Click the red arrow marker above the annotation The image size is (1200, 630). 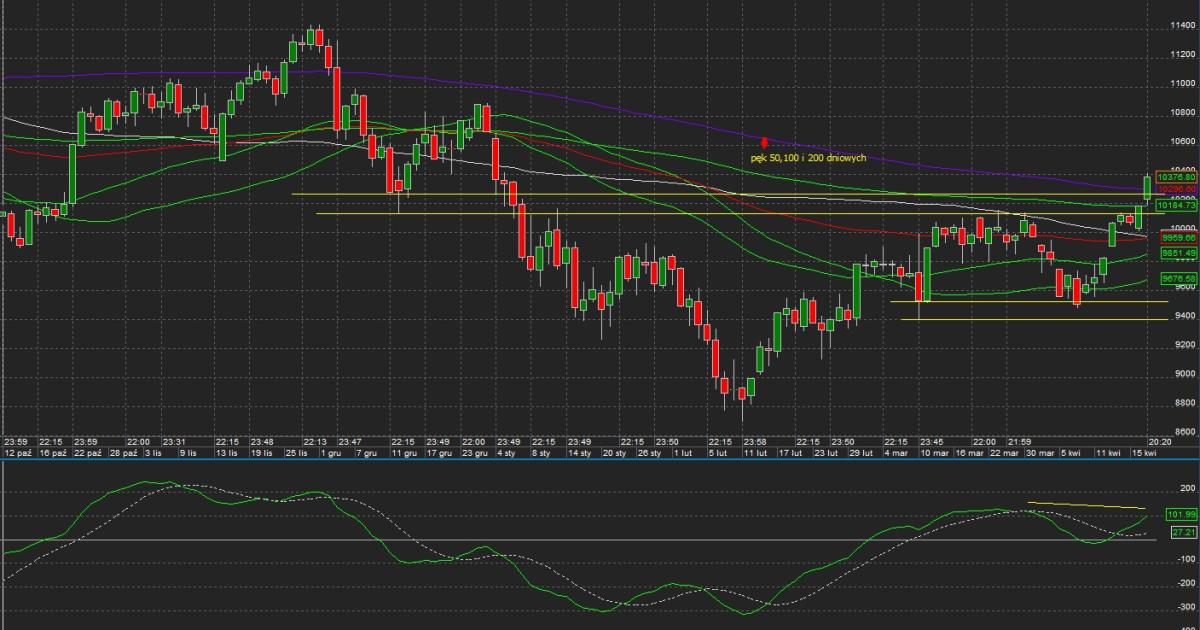click(x=764, y=143)
